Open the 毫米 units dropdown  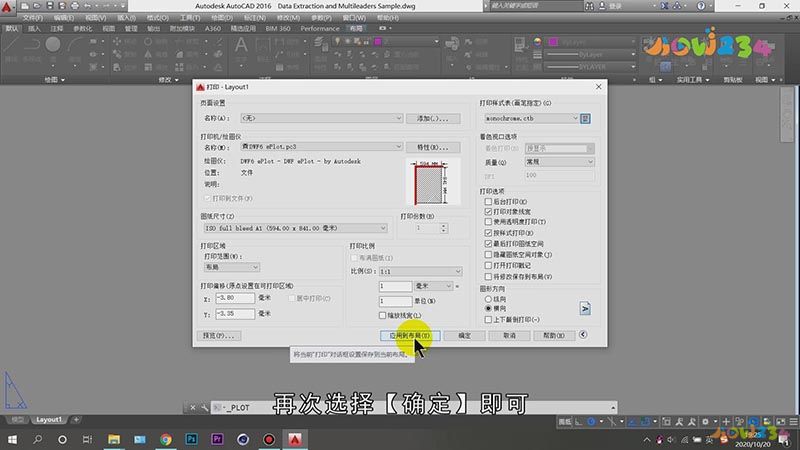pos(433,286)
